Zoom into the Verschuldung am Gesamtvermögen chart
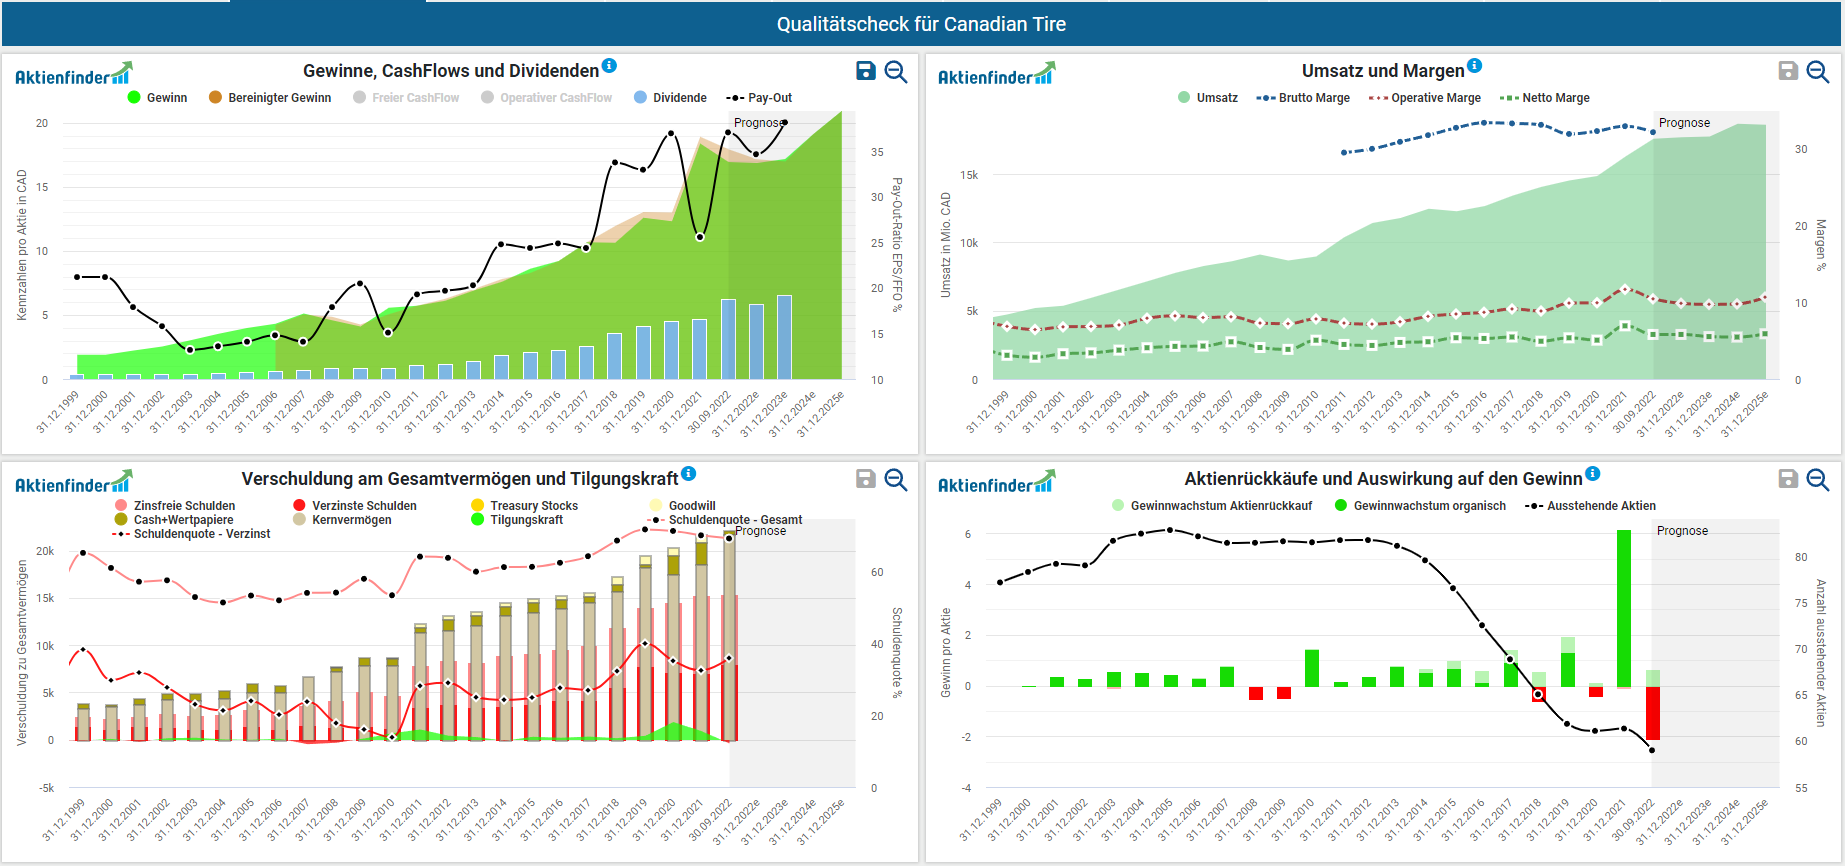 pyautogui.click(x=896, y=480)
